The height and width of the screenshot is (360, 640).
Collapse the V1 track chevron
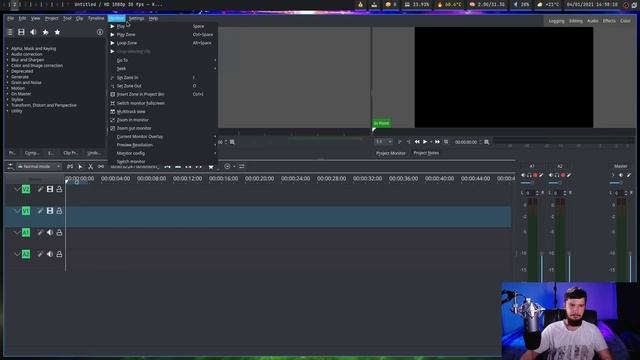click(x=17, y=211)
